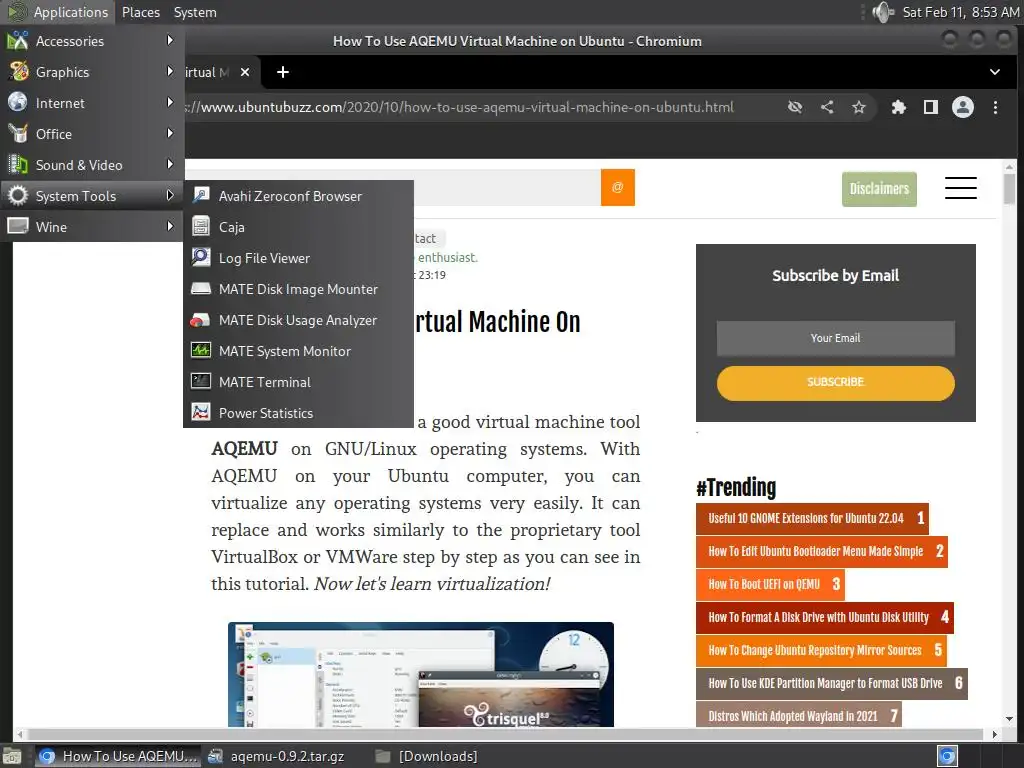
Task: Open Log File Viewer
Action: 298,258
